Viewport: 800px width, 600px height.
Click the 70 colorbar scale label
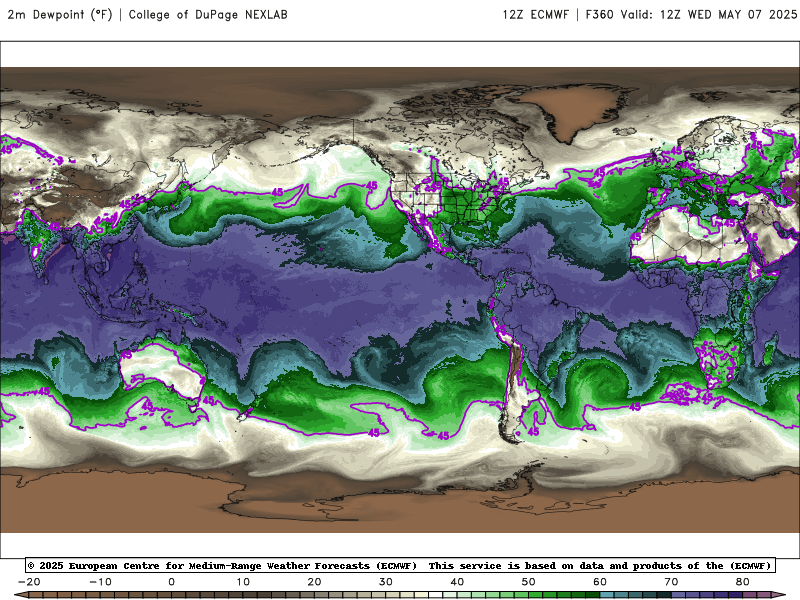(x=671, y=582)
